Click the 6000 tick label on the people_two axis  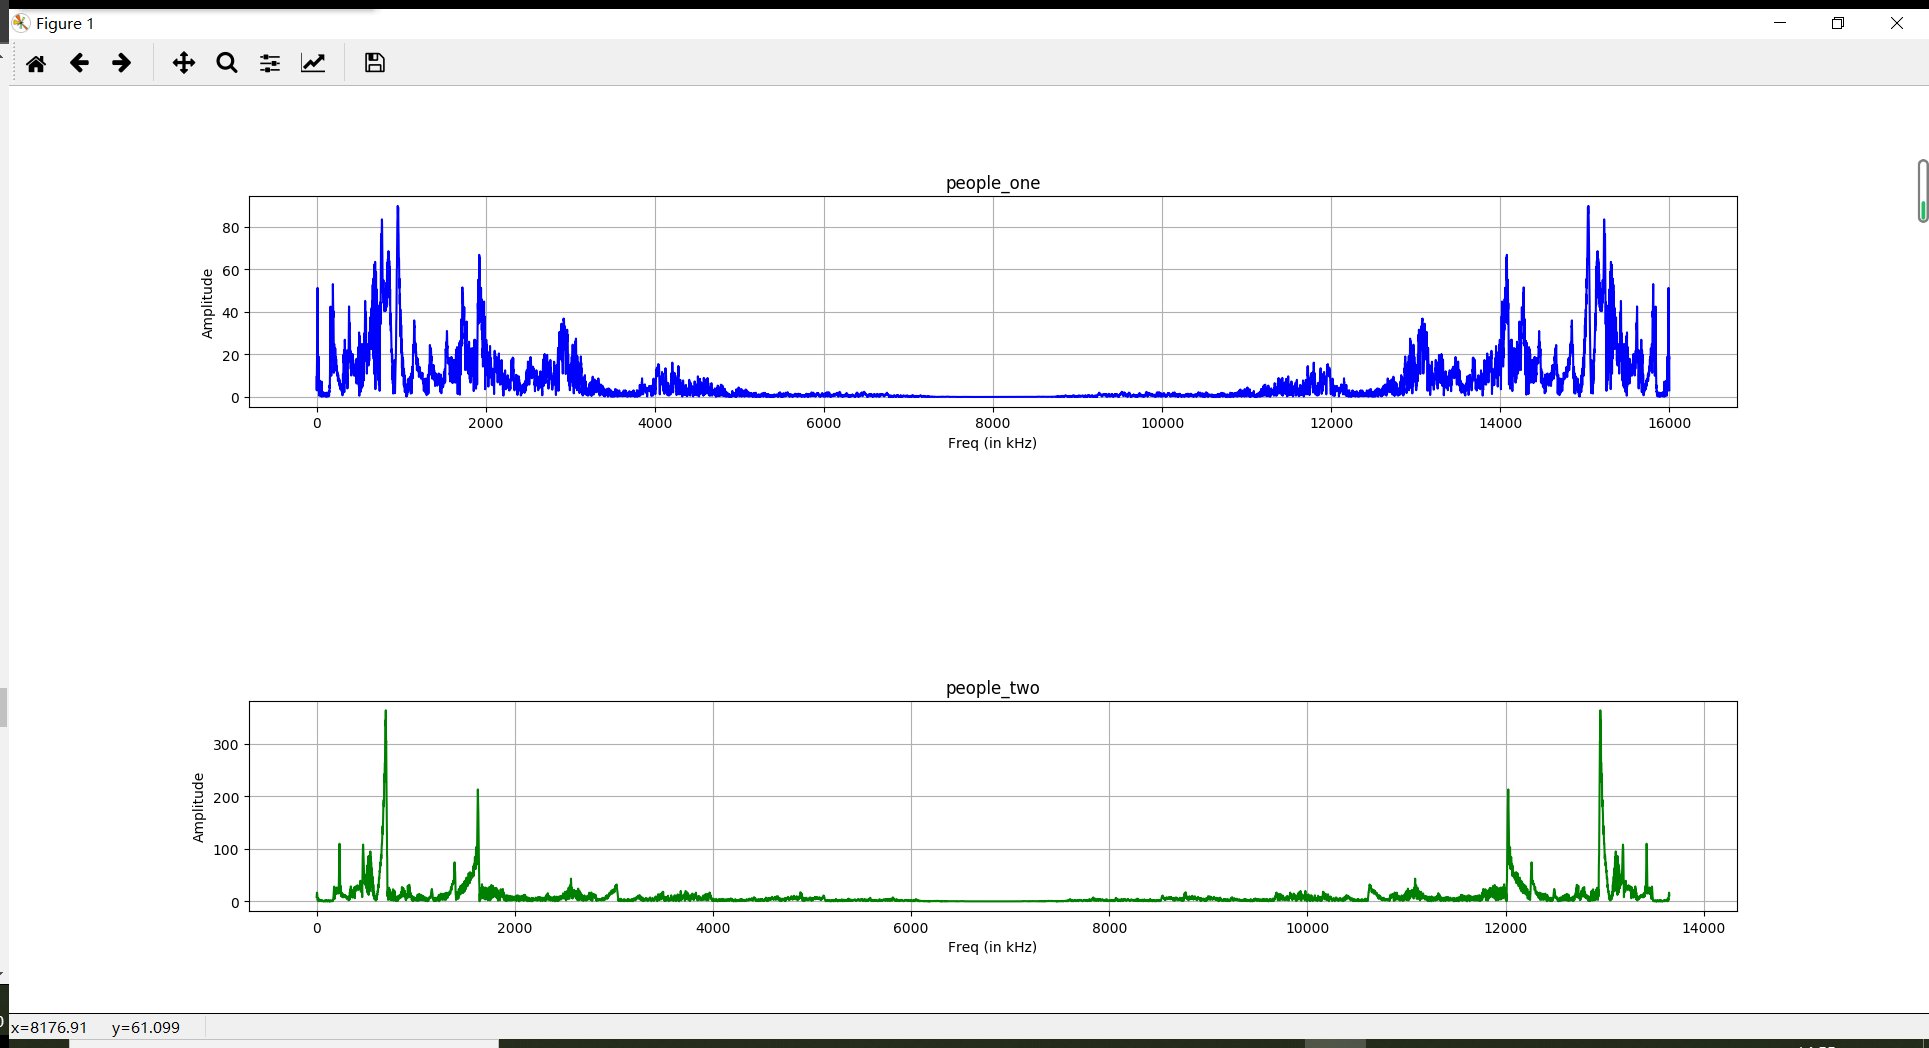point(911,928)
